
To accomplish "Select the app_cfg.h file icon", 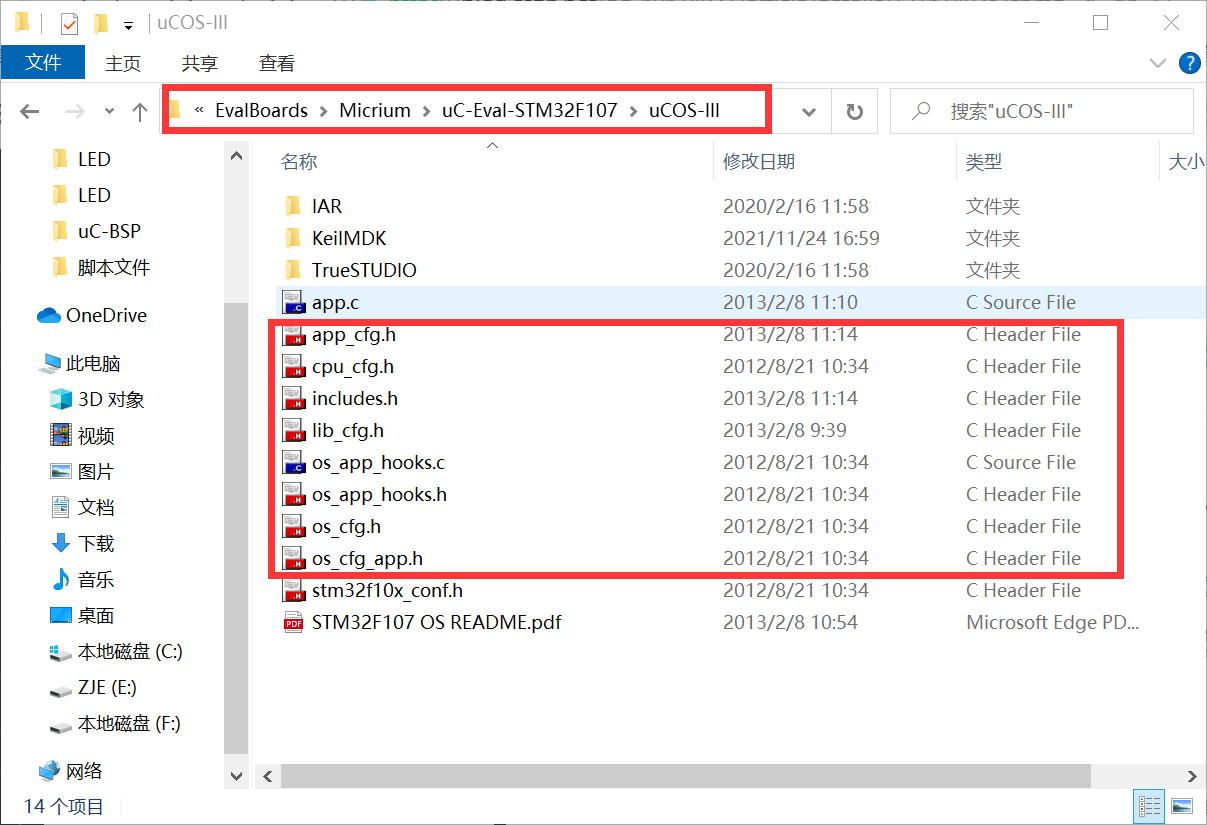I will point(293,334).
